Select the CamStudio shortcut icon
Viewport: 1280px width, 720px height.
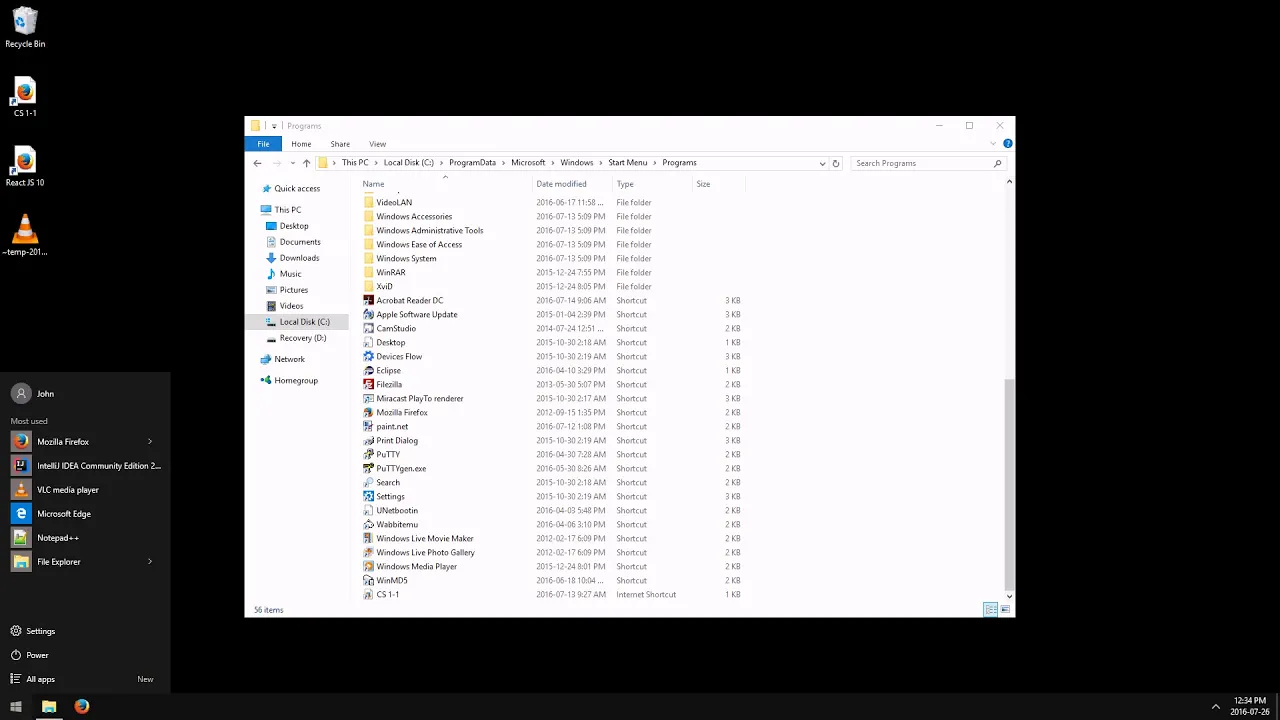tap(368, 328)
